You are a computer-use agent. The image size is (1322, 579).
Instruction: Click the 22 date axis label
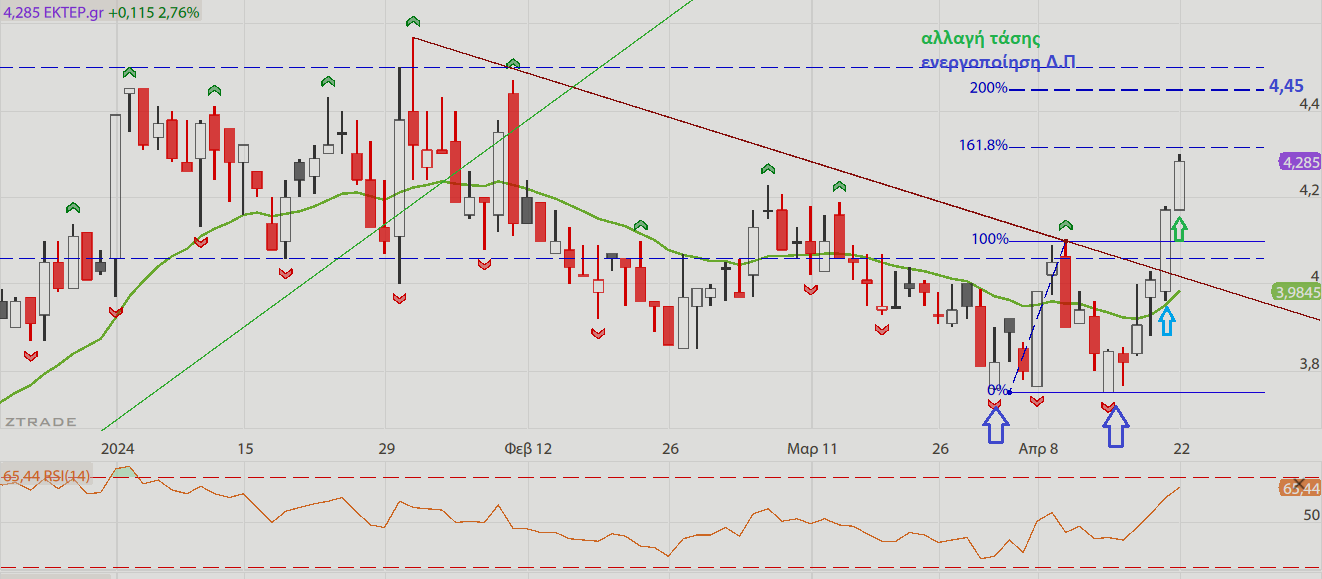[x=1181, y=449]
